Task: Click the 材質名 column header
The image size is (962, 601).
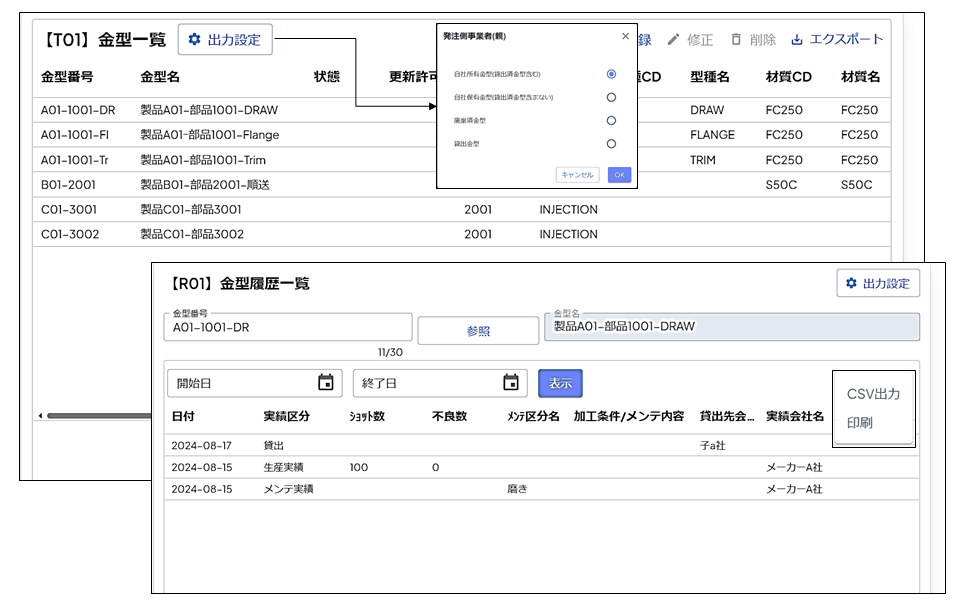Action: pyautogui.click(x=860, y=77)
